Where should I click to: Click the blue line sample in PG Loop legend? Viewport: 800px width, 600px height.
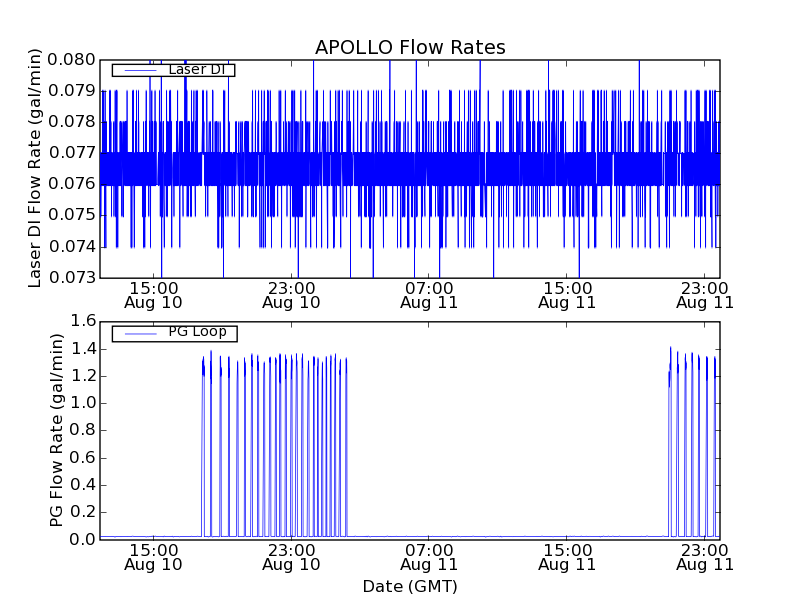[x=138, y=333]
